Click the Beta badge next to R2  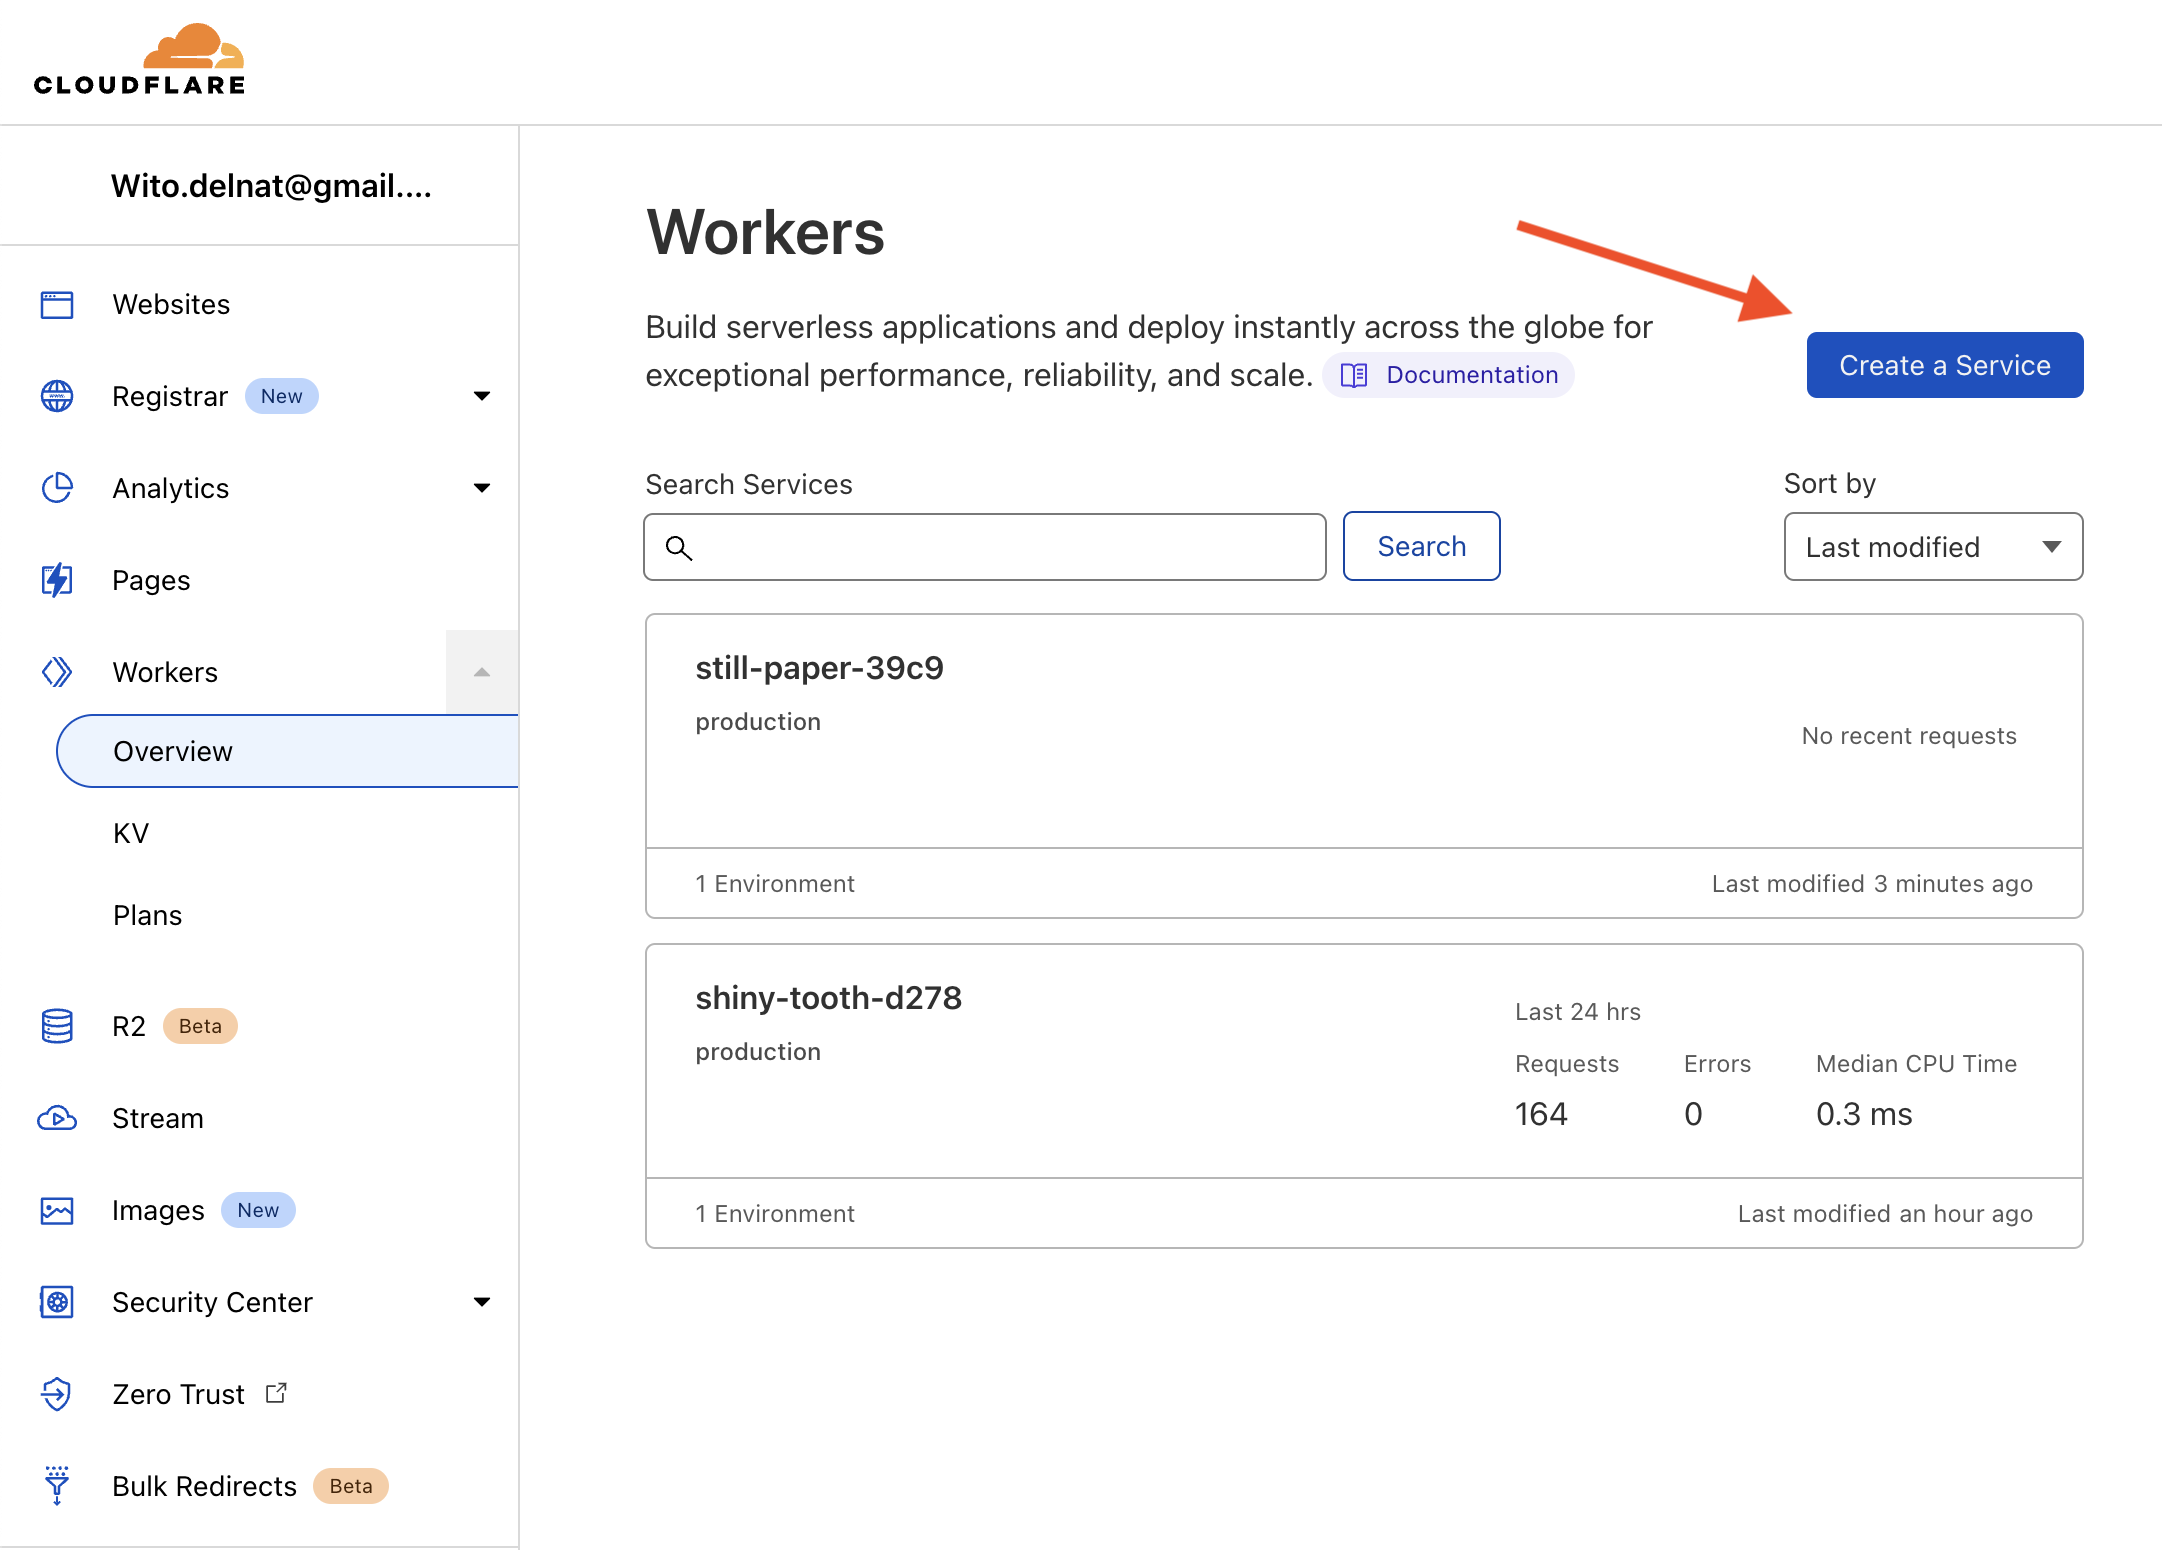point(200,1026)
